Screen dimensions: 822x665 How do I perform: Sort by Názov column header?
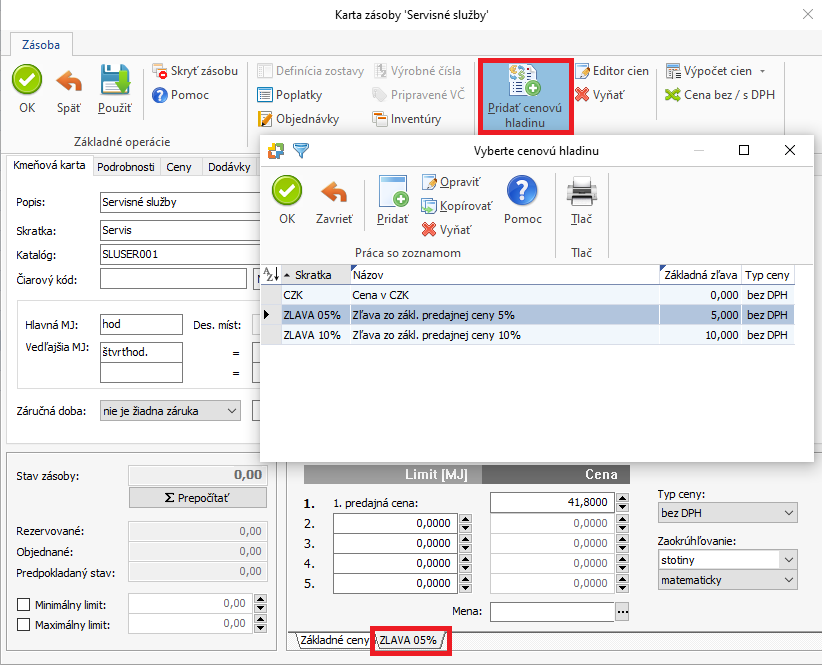[504, 275]
